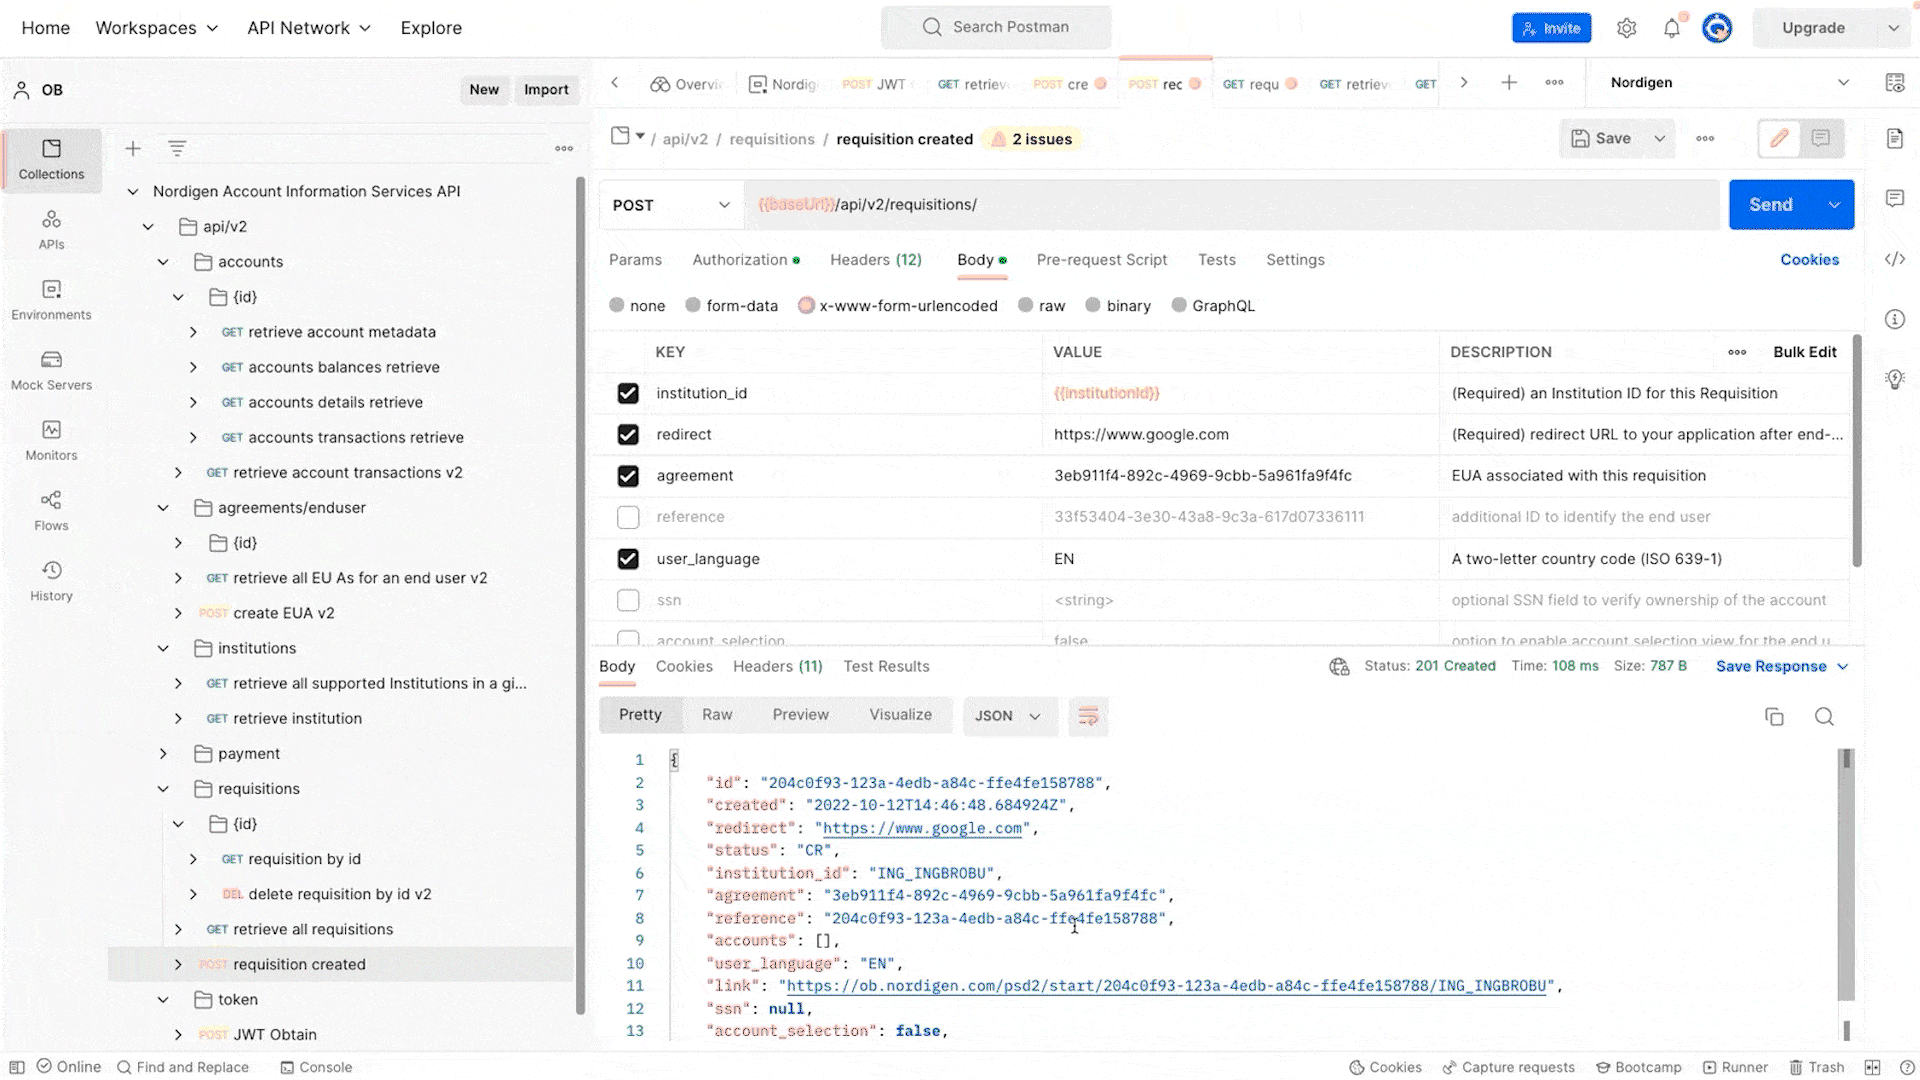The height and width of the screenshot is (1080, 1920).
Task: Click Bulk Edit link
Action: (x=1804, y=352)
